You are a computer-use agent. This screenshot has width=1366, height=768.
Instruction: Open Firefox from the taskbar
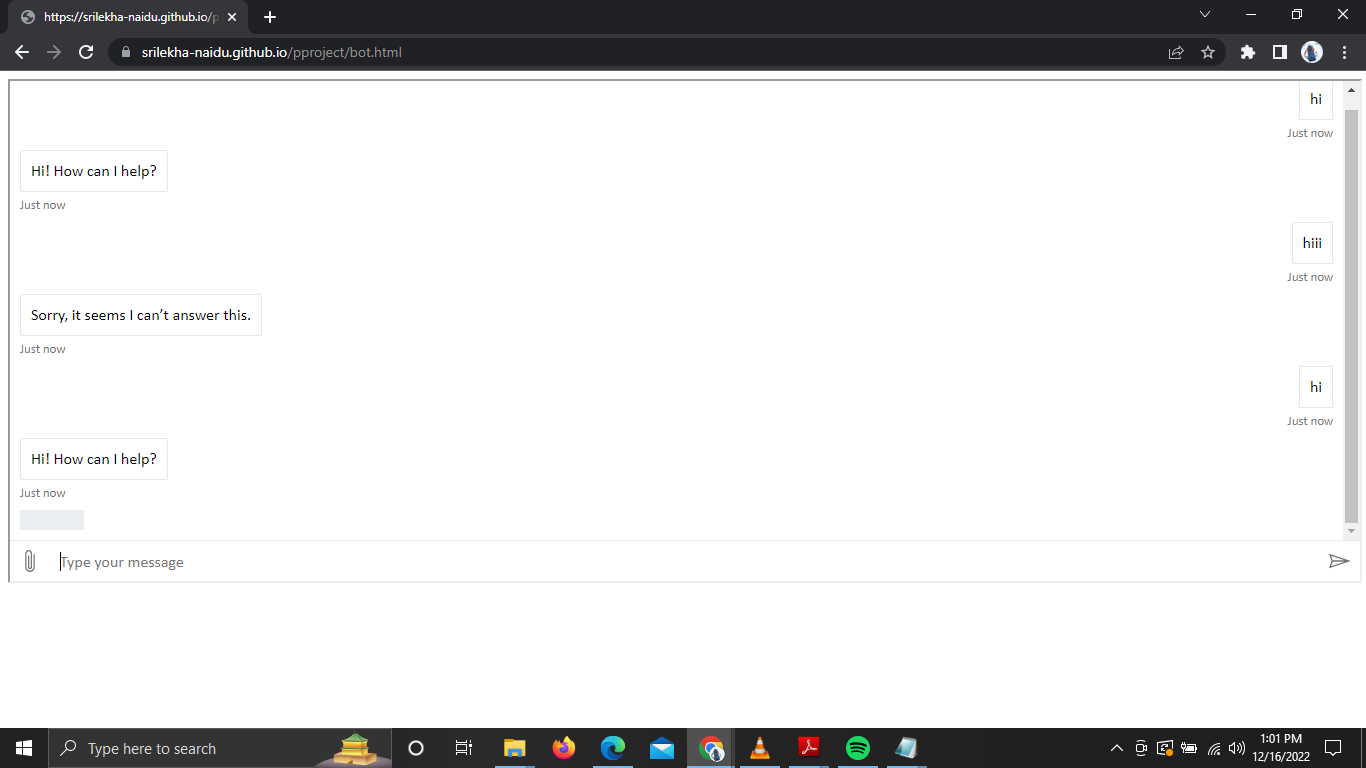tap(564, 747)
